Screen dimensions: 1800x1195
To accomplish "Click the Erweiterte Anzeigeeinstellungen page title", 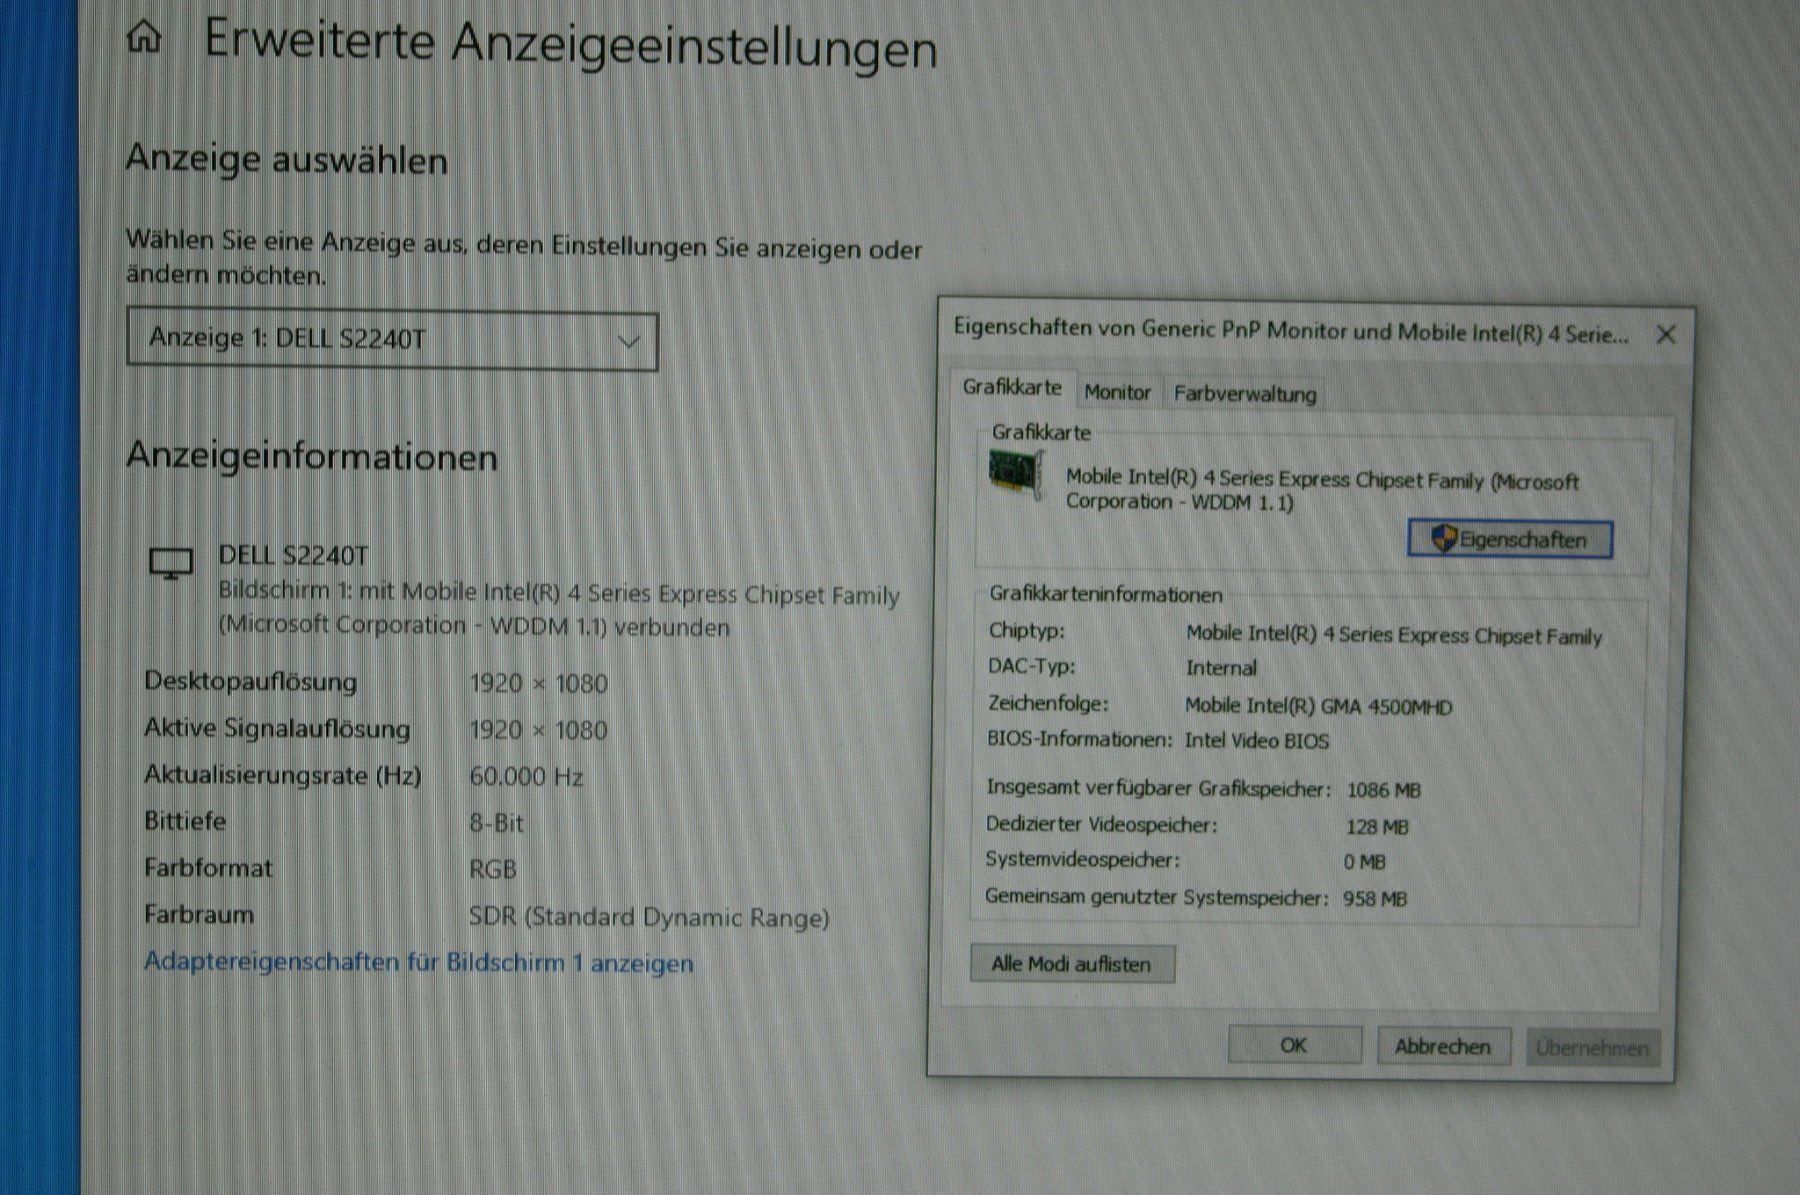I will [x=571, y=46].
